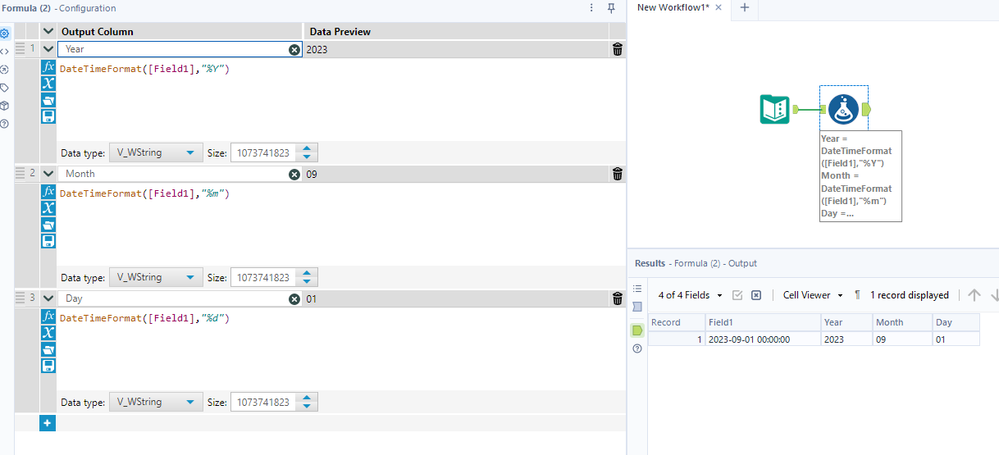Click the Day expression editor text
The height and width of the screenshot is (455, 999).
pyautogui.click(x=144, y=317)
